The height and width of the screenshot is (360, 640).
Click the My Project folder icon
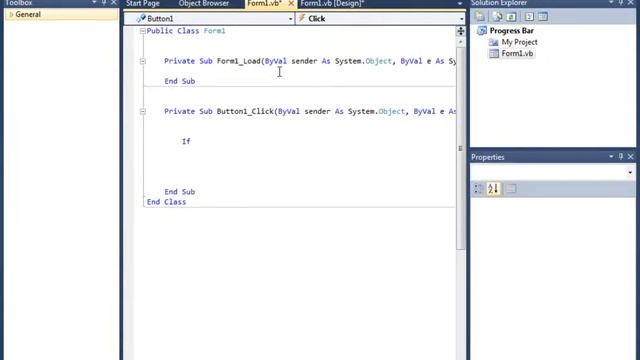pos(493,42)
